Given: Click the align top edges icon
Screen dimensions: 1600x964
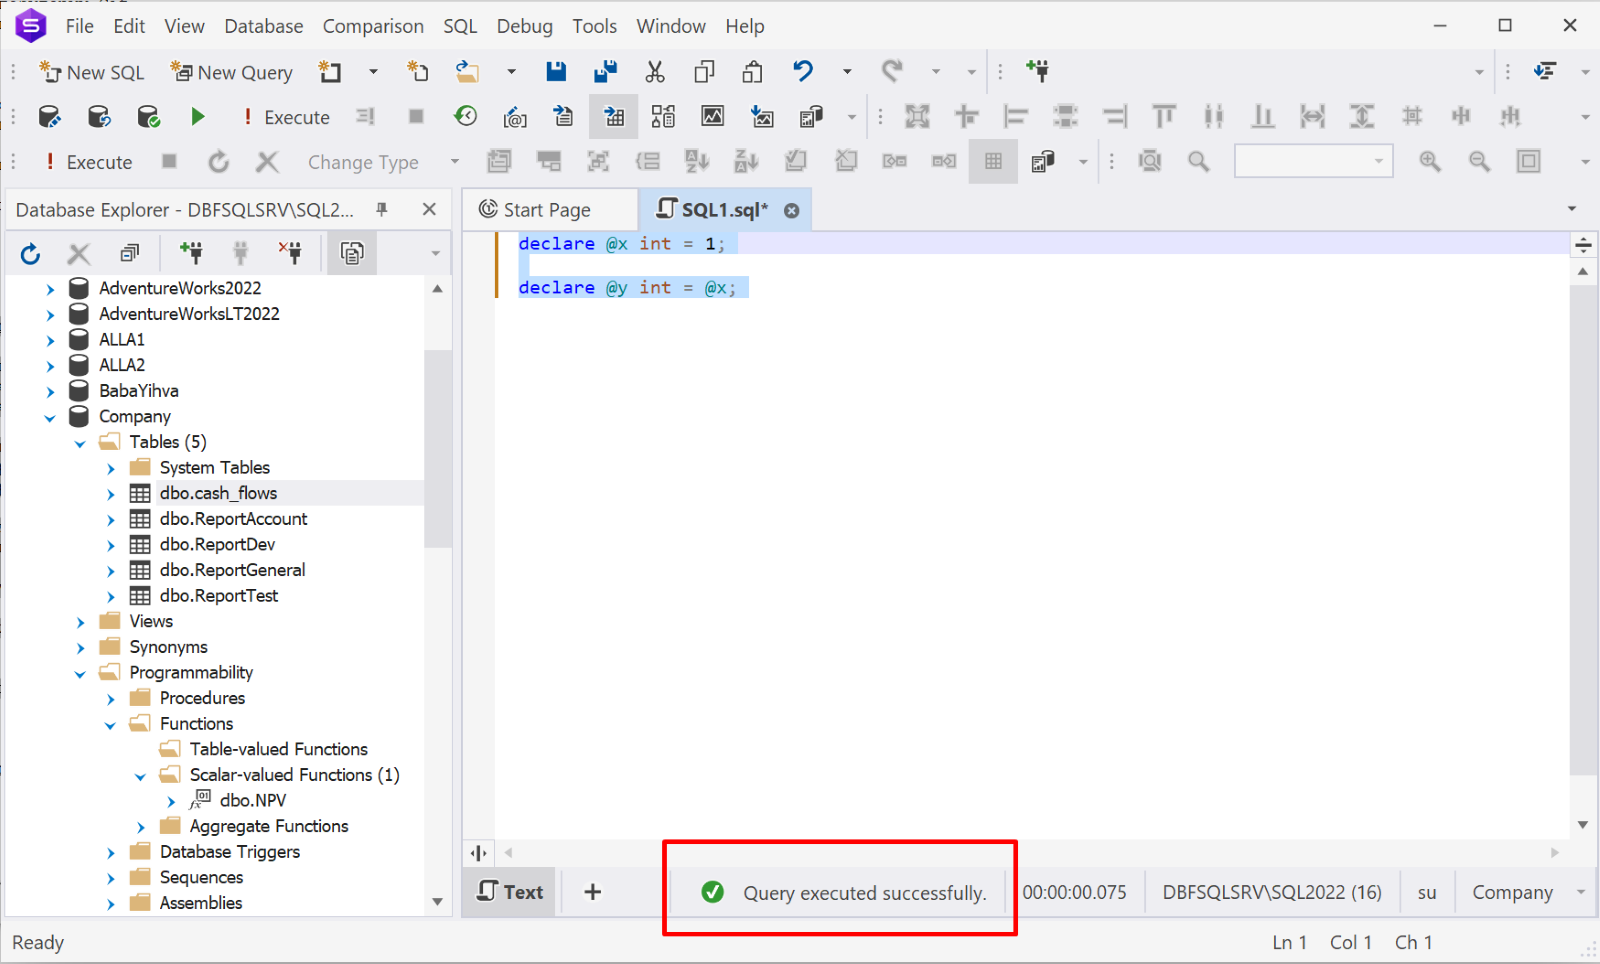Looking at the screenshot, I should (1163, 117).
